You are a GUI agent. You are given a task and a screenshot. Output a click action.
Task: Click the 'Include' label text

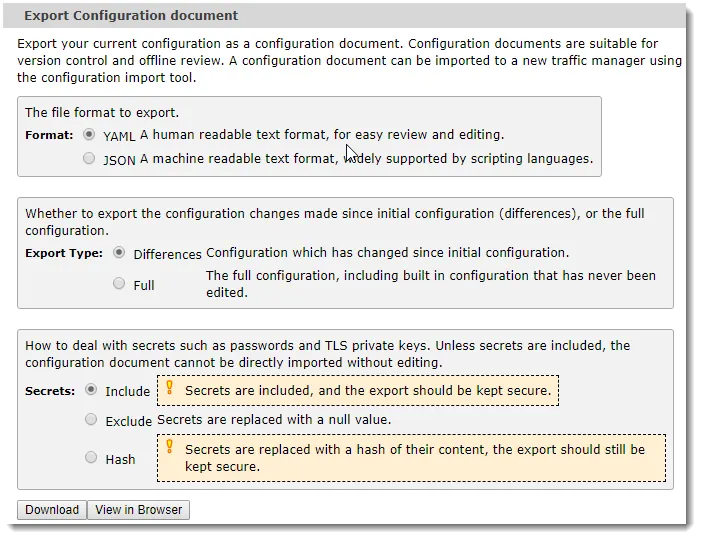[x=128, y=392]
